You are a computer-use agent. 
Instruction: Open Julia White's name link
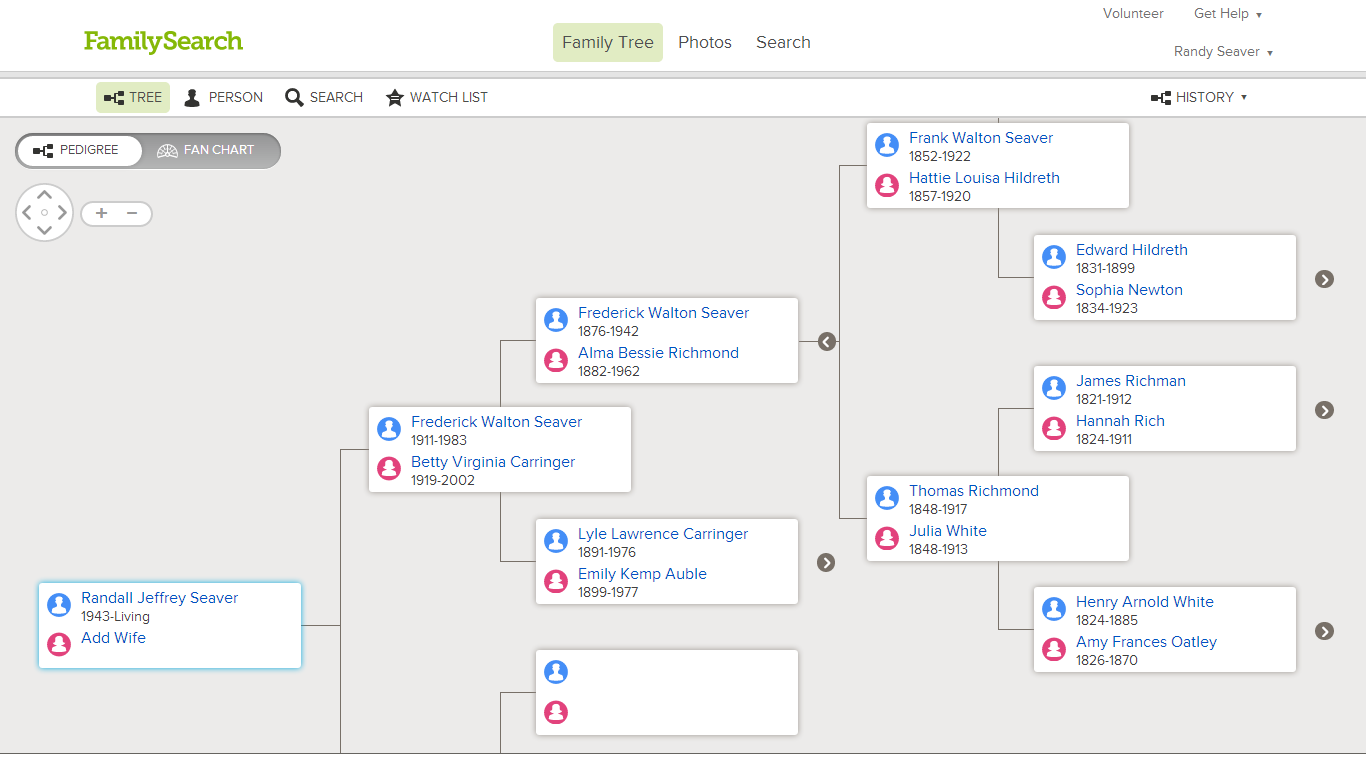tap(948, 531)
